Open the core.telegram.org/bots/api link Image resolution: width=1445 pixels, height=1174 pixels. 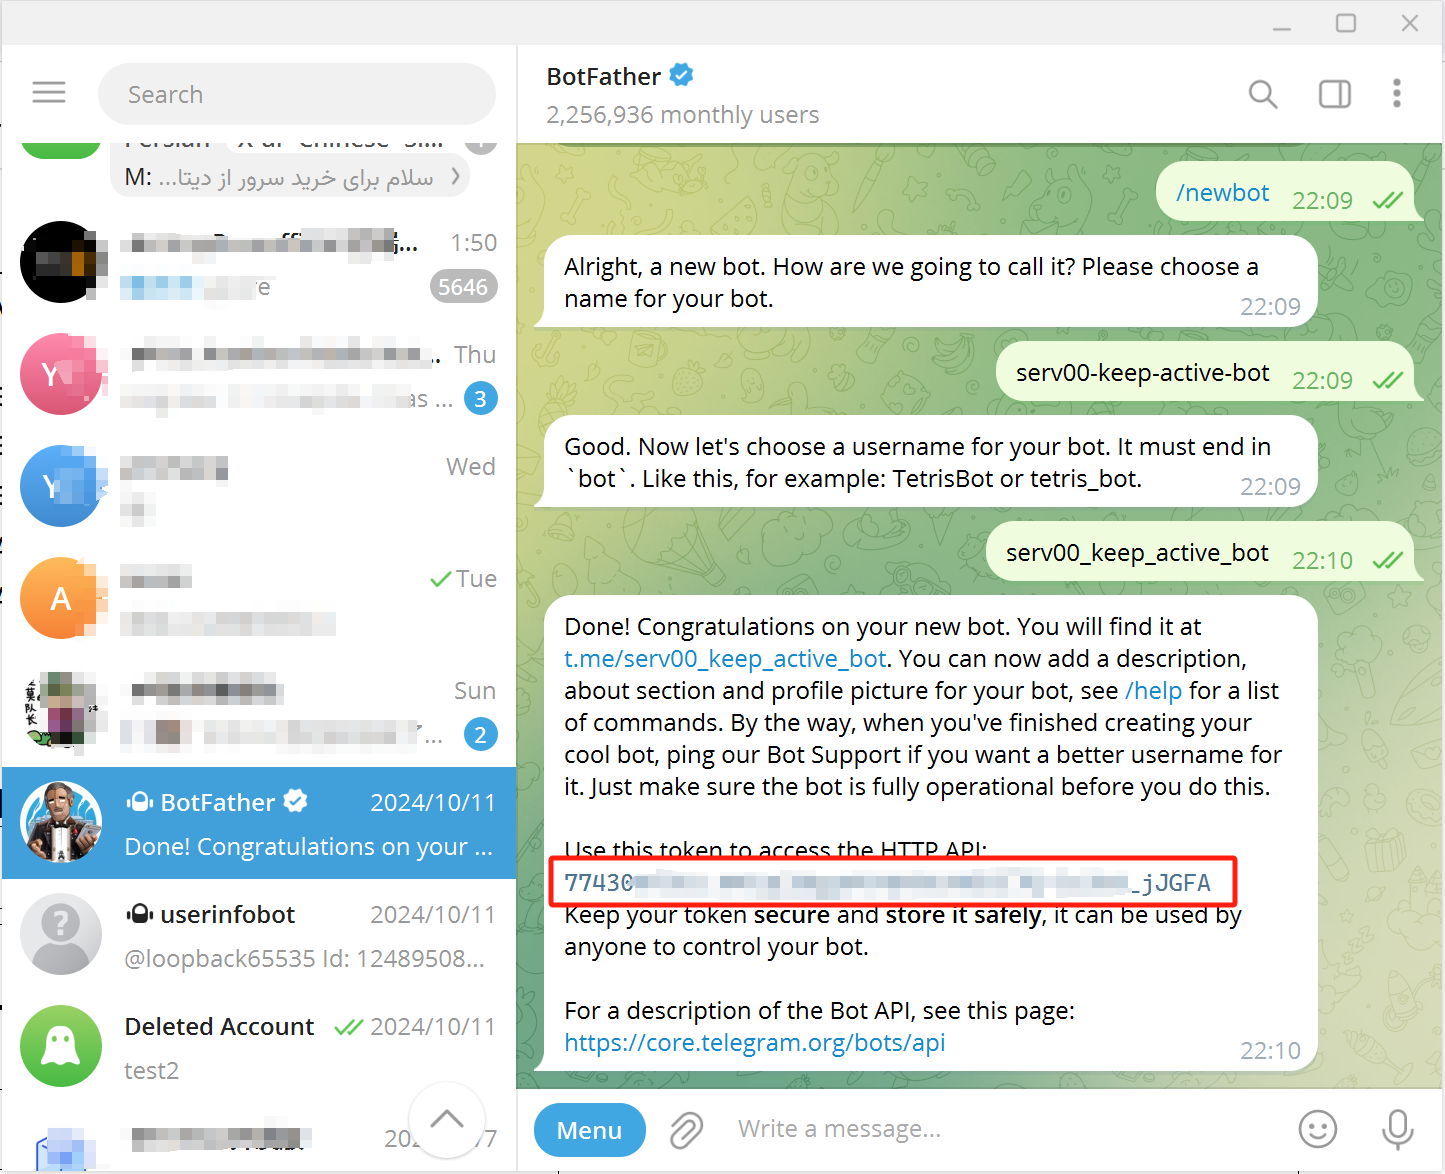point(755,1043)
